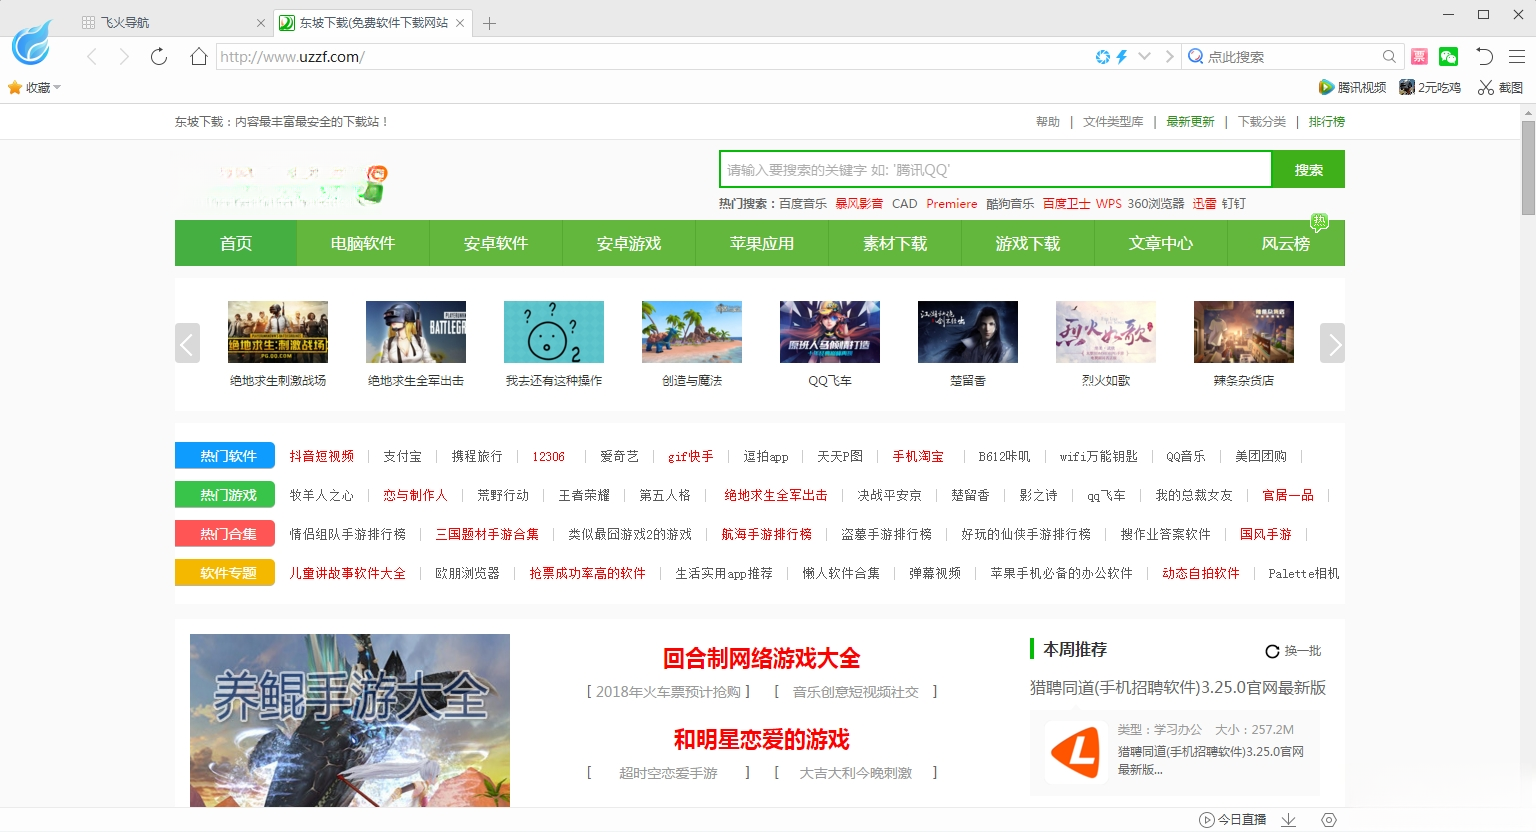The height and width of the screenshot is (832, 1536).
Task: Open the 游戏下载 navigation tab
Action: (x=1028, y=243)
